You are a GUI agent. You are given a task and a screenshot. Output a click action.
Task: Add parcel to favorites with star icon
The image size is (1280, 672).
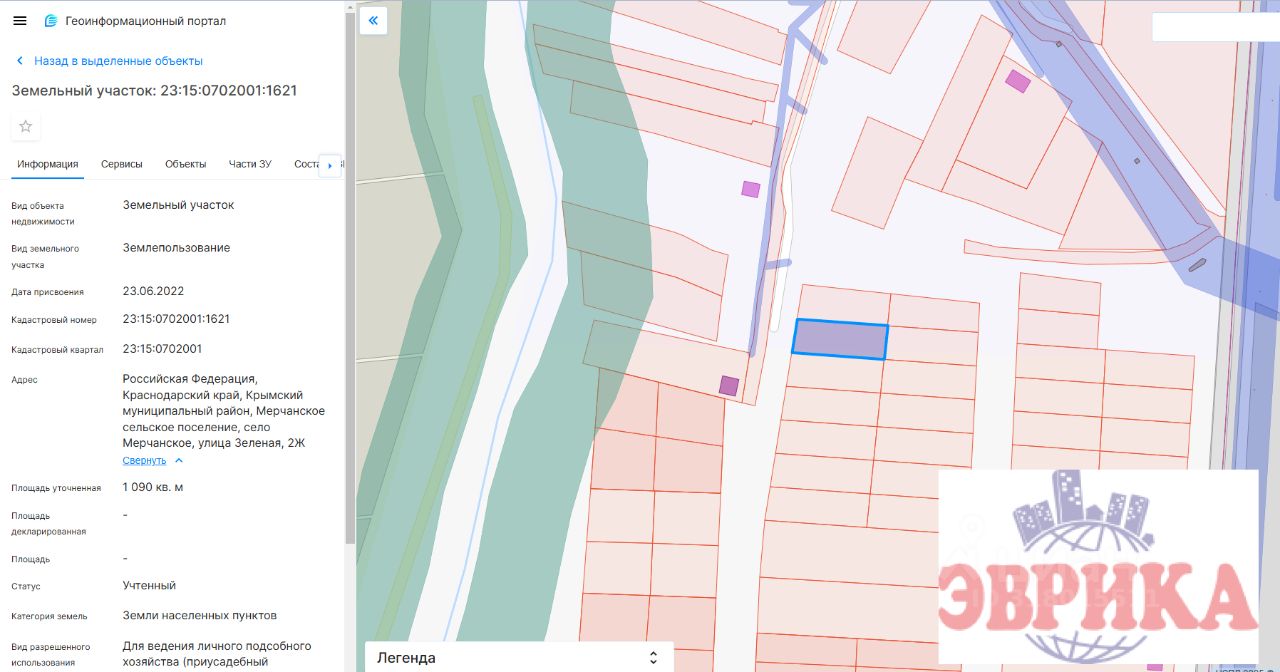(x=26, y=126)
